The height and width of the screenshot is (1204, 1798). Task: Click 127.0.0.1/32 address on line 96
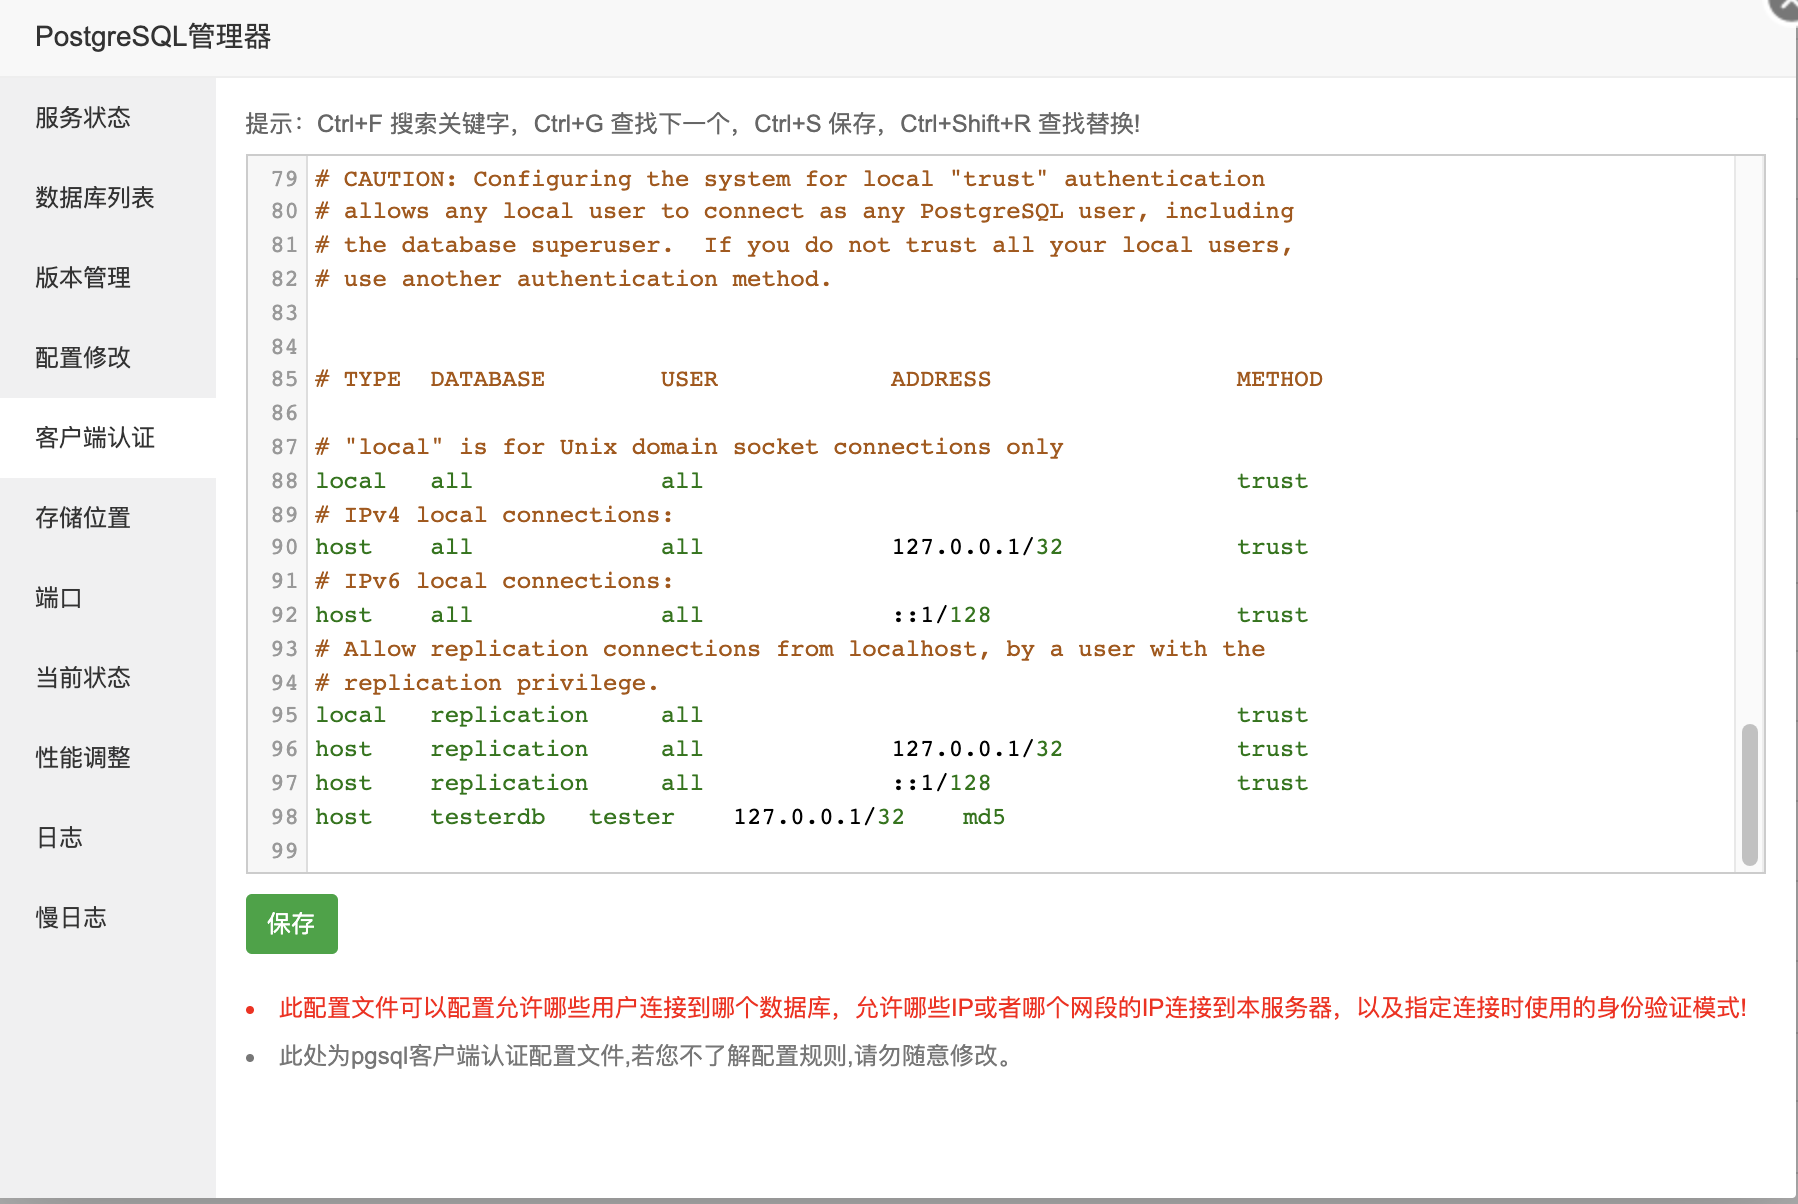(x=977, y=749)
